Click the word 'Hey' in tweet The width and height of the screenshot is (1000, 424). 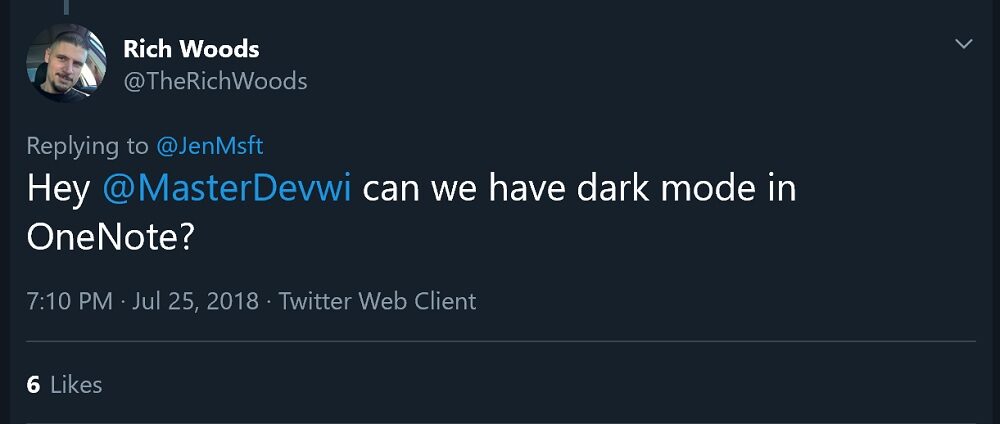click(58, 189)
